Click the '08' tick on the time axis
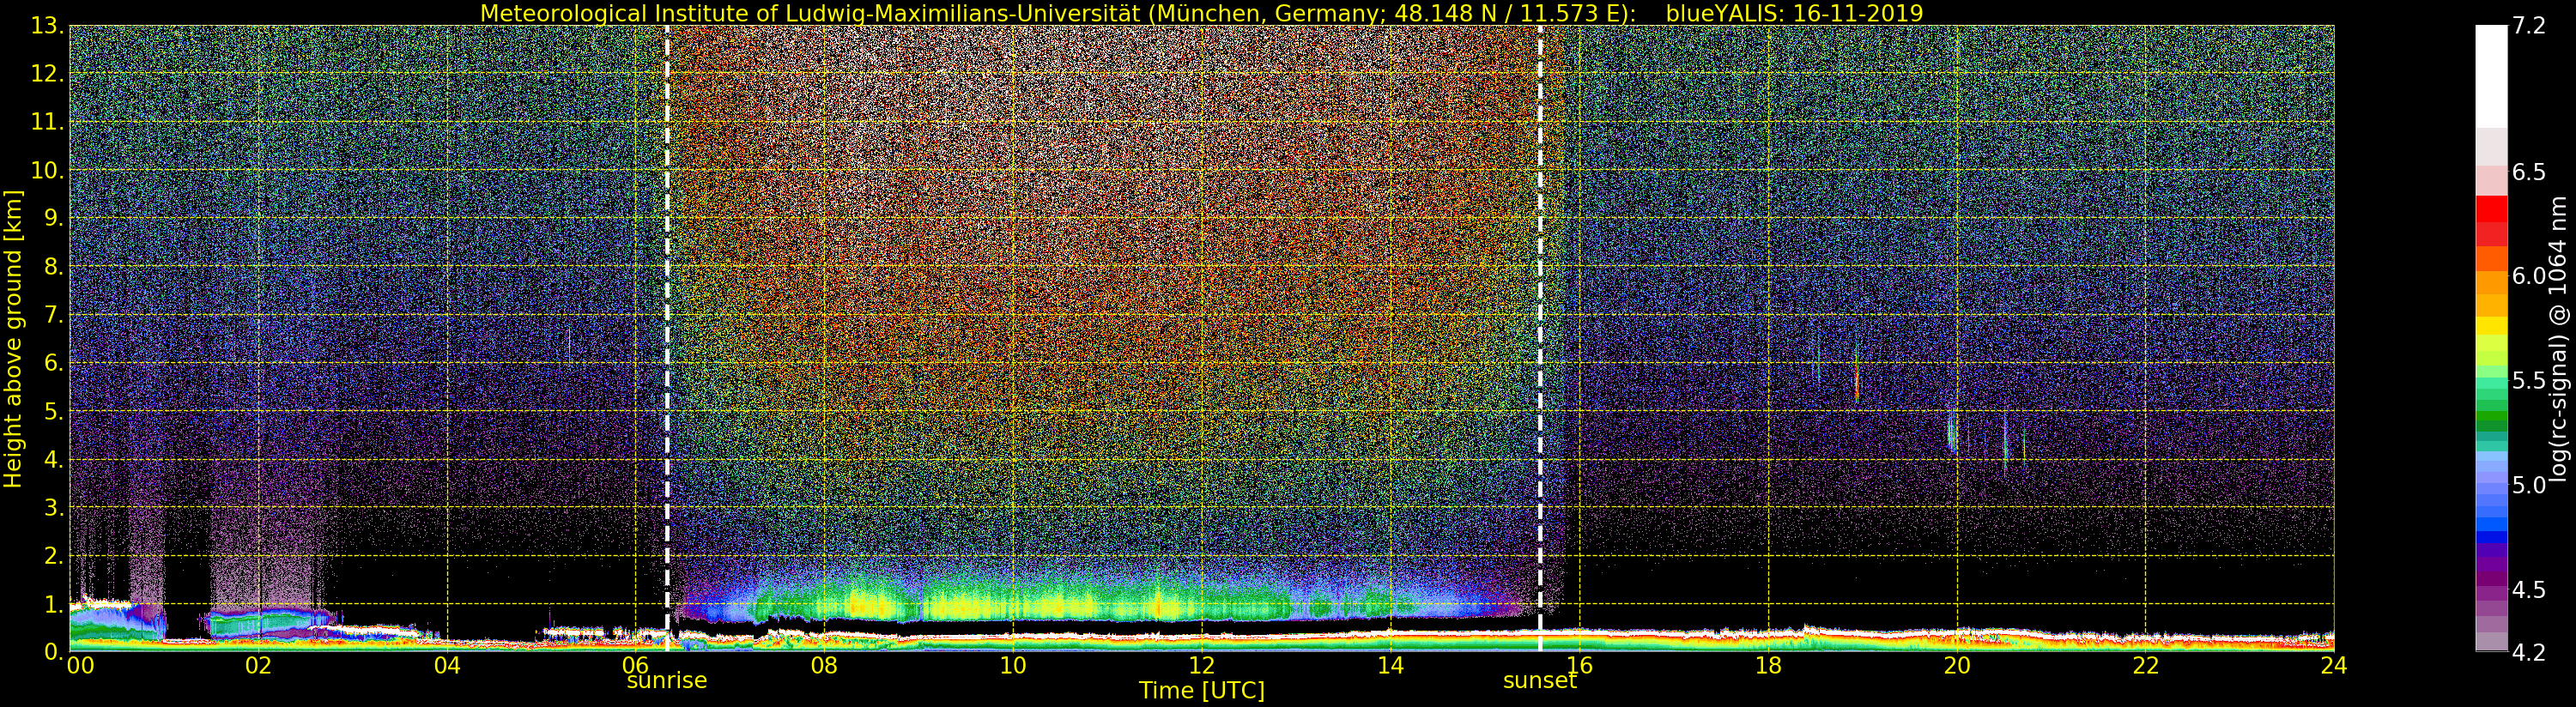2576x707 pixels. [x=824, y=666]
